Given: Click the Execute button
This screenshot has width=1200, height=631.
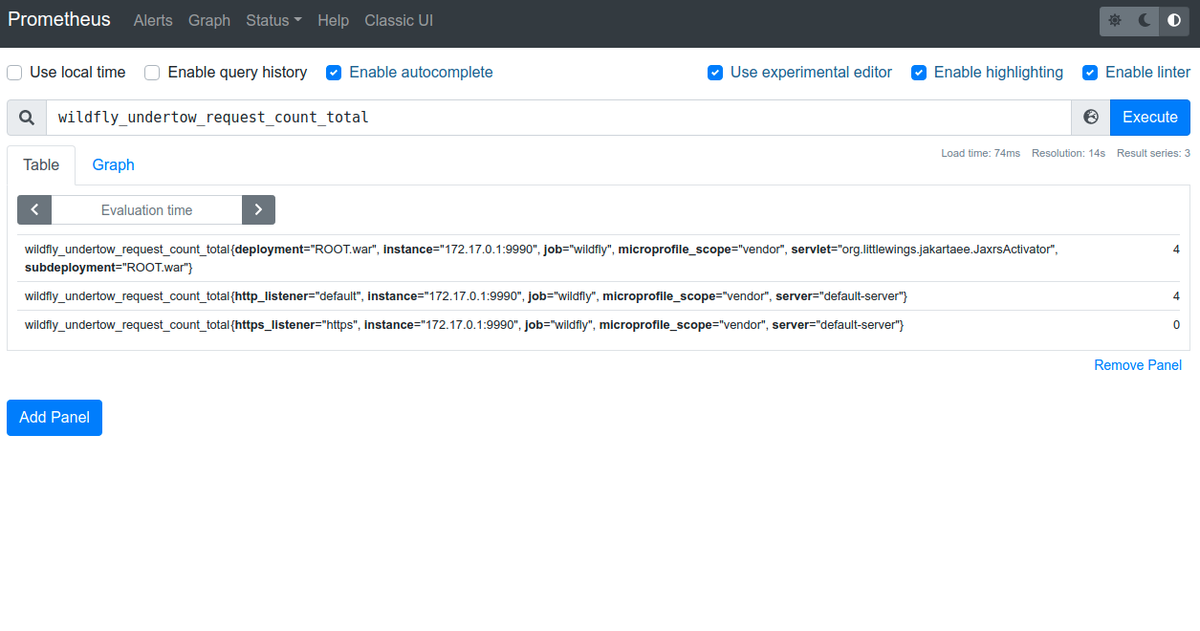Looking at the screenshot, I should coord(1150,117).
